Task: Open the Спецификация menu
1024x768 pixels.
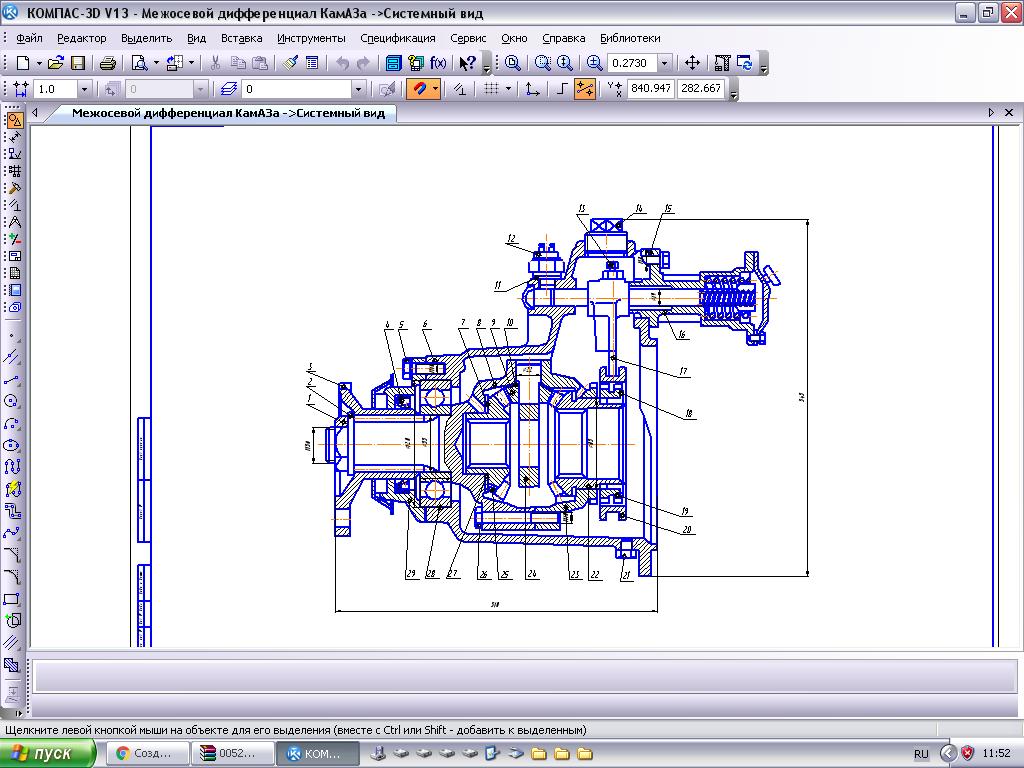Action: tap(397, 38)
